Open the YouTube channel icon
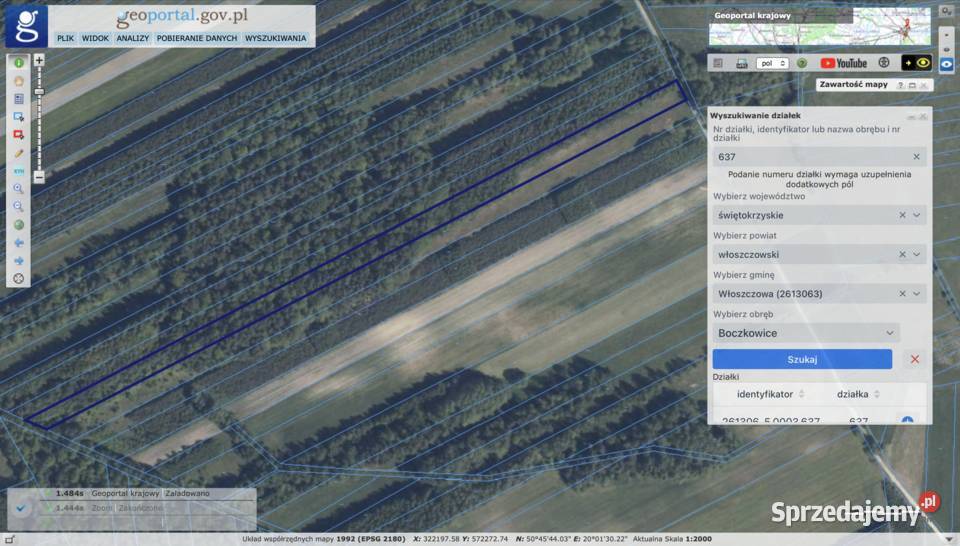Image resolution: width=960 pixels, height=546 pixels. (844, 63)
